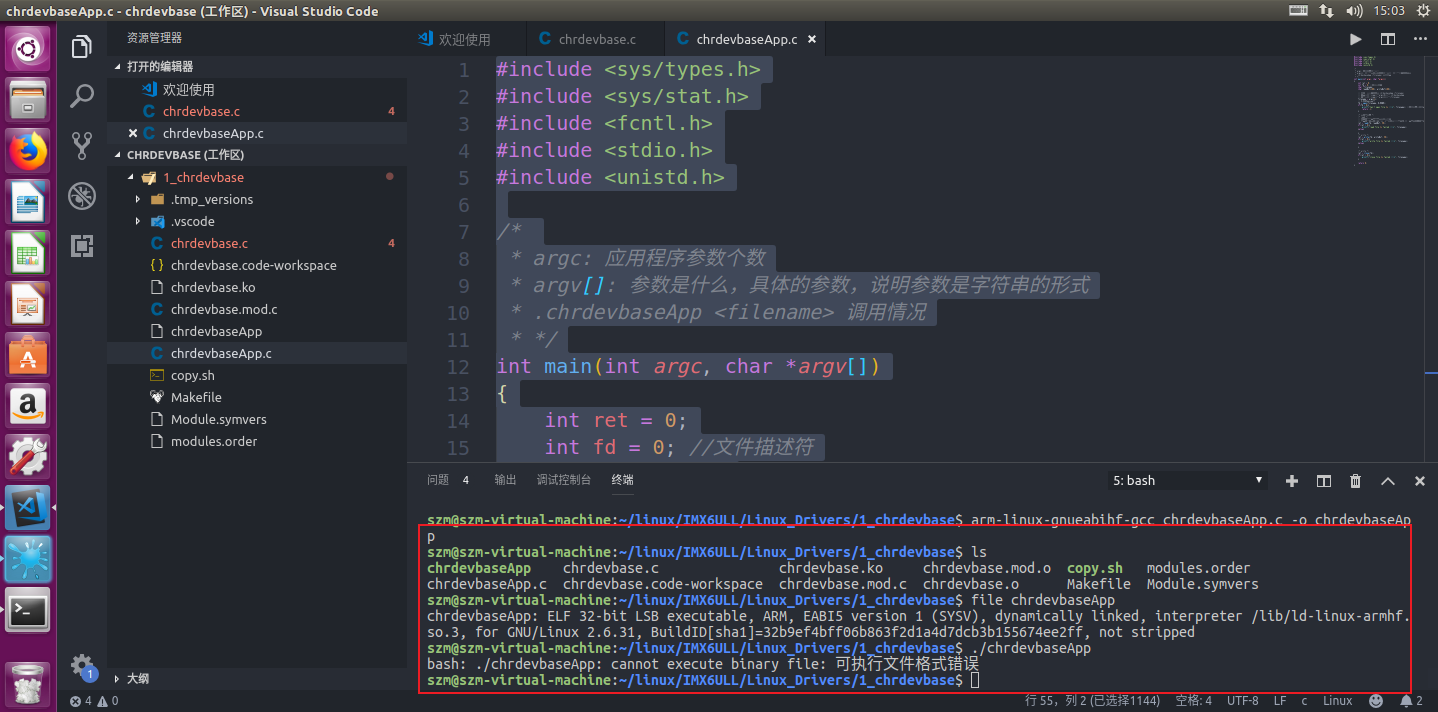Change file encoding via UTF-8 status item
Image resolution: width=1438 pixels, height=712 pixels.
click(1243, 701)
